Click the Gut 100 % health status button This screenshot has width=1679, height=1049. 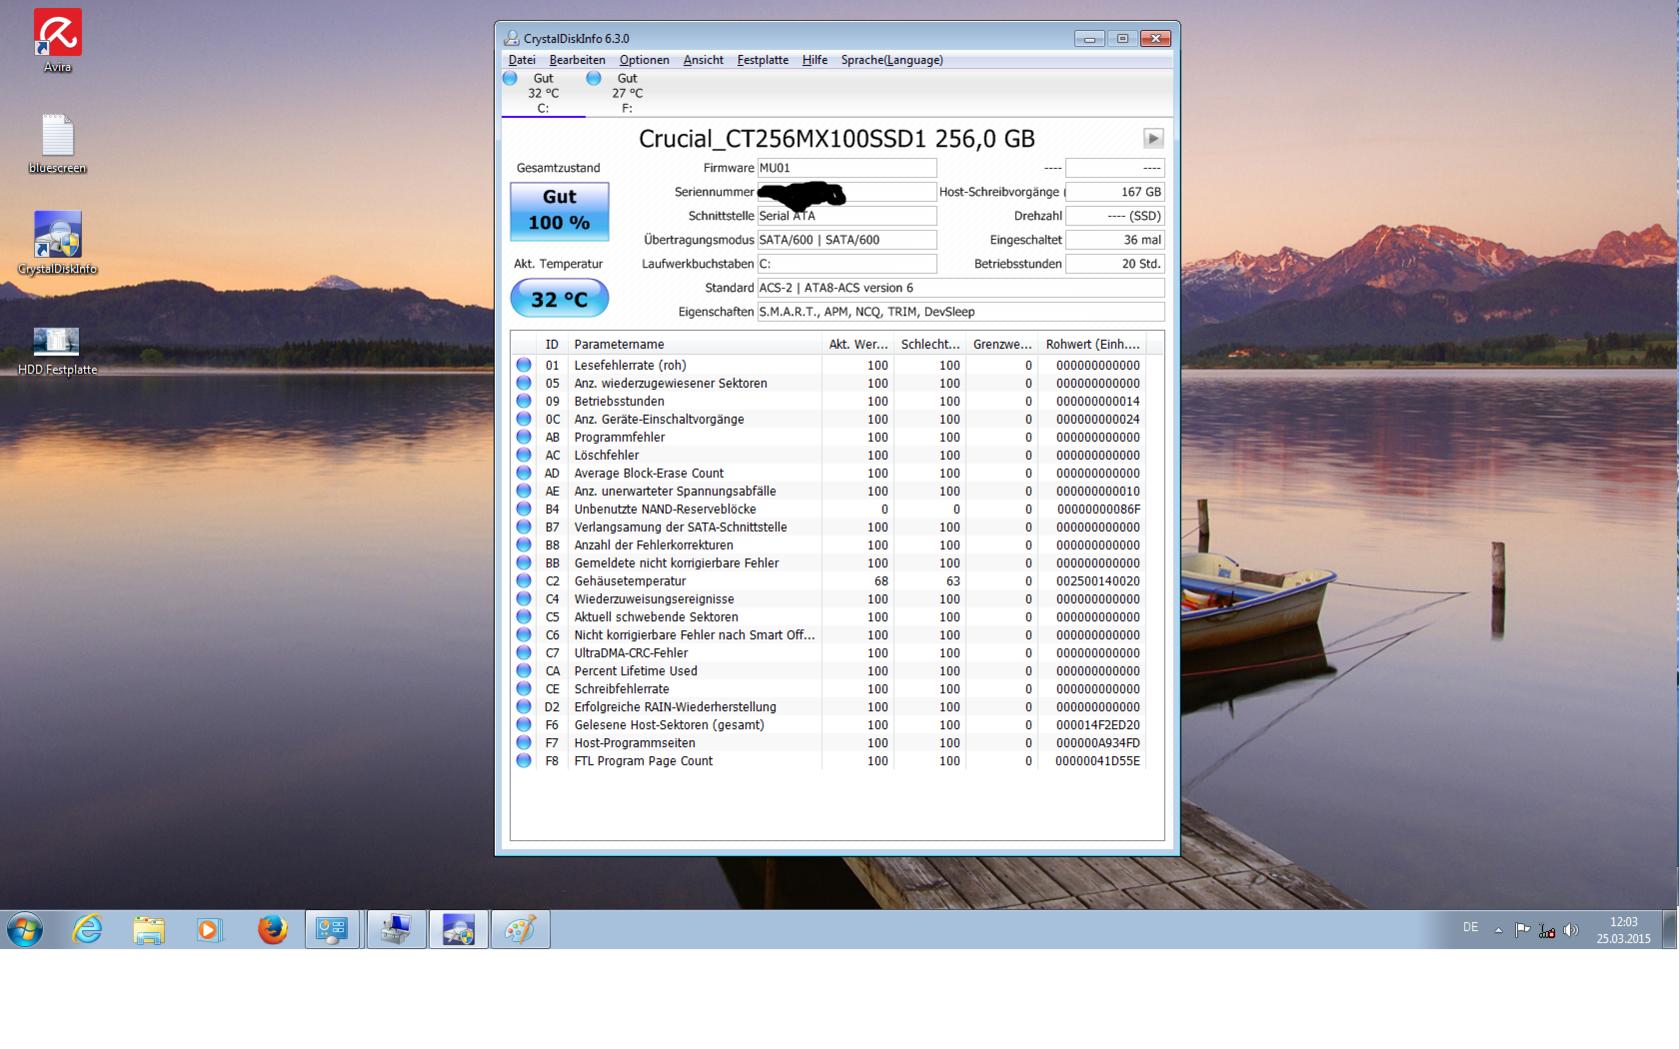coord(559,211)
